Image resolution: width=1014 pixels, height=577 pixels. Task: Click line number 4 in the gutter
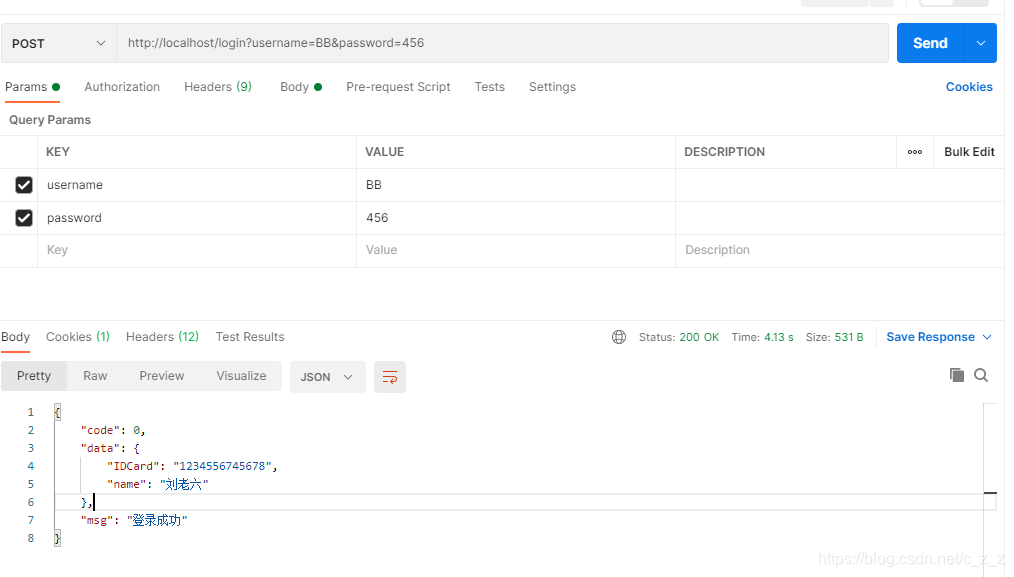coord(30,466)
